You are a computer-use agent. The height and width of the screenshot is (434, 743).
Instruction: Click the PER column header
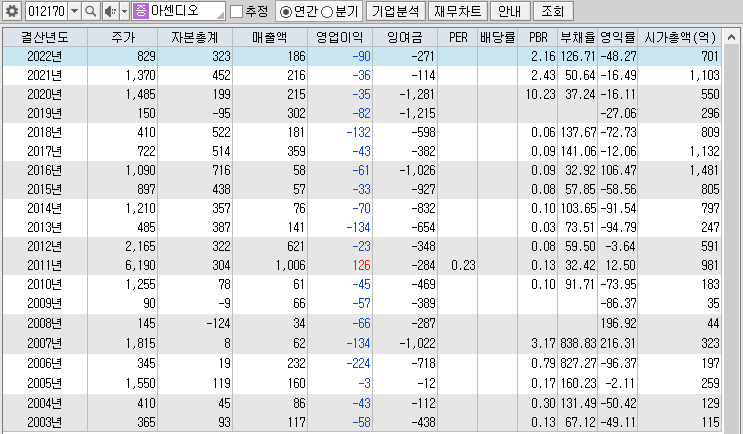[x=458, y=37]
